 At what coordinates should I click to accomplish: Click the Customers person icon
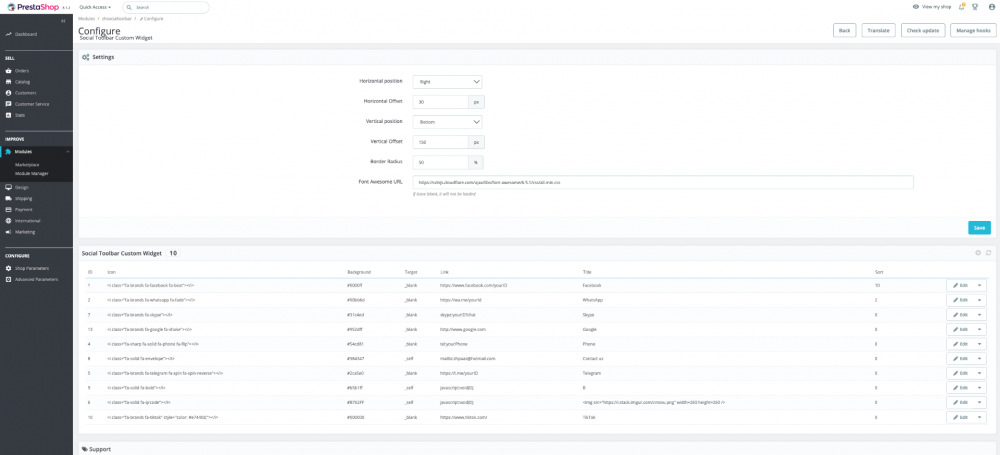[9, 93]
